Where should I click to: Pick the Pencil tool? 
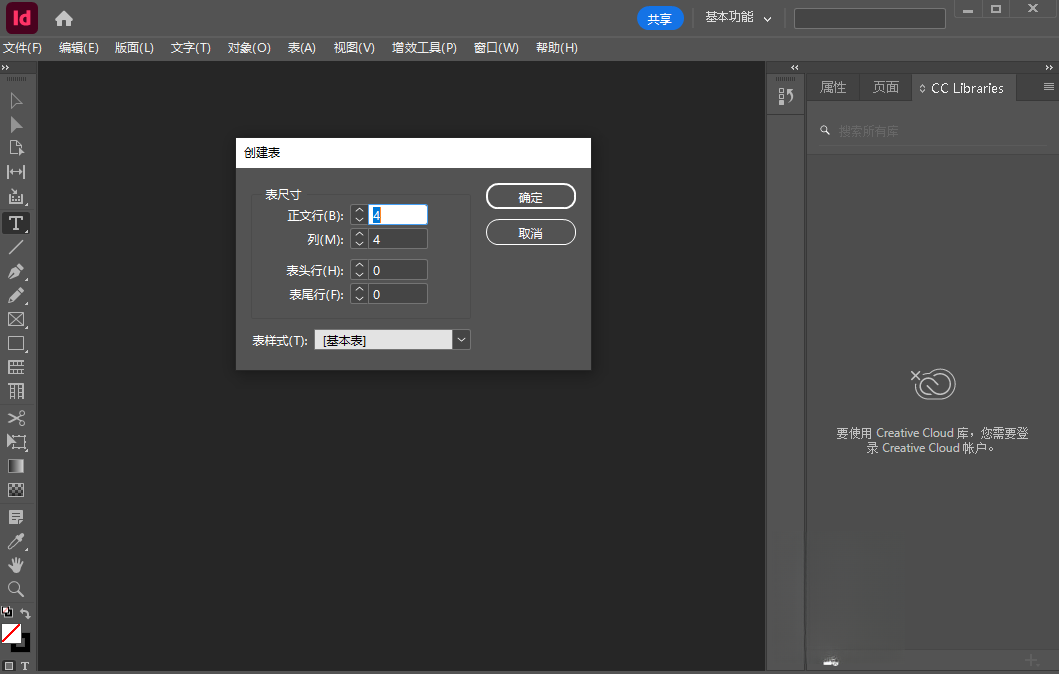pyautogui.click(x=16, y=296)
